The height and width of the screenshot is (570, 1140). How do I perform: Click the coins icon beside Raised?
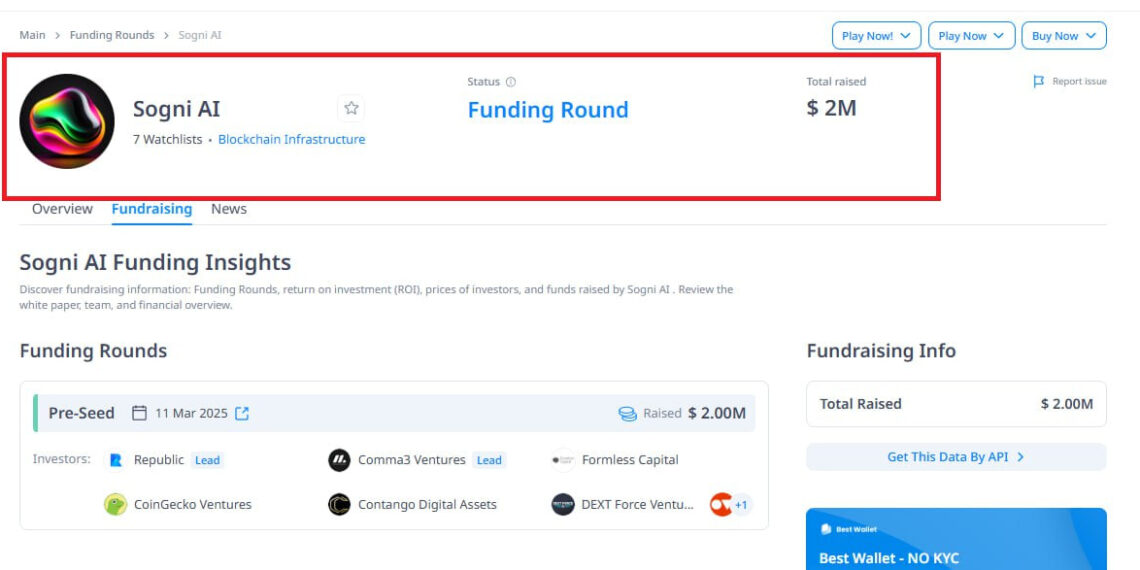[627, 414]
